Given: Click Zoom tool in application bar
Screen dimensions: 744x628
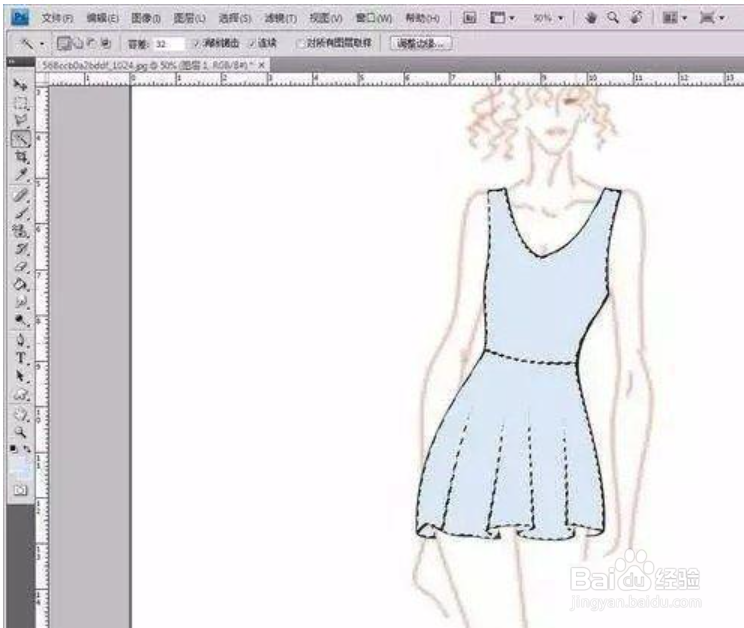Looking at the screenshot, I should click(x=613, y=18).
